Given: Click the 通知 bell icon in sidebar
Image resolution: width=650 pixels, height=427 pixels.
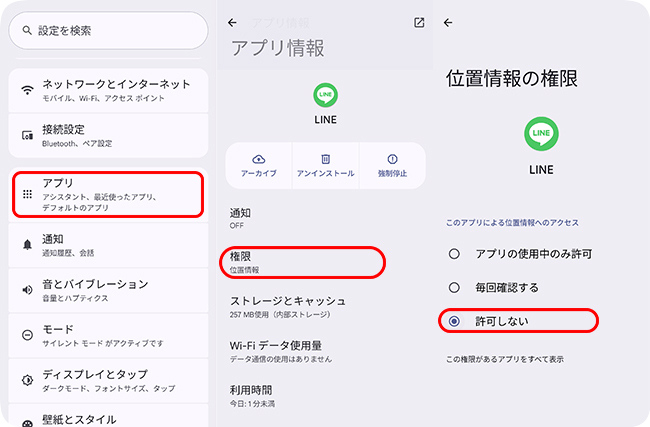Looking at the screenshot, I should 27,245.
